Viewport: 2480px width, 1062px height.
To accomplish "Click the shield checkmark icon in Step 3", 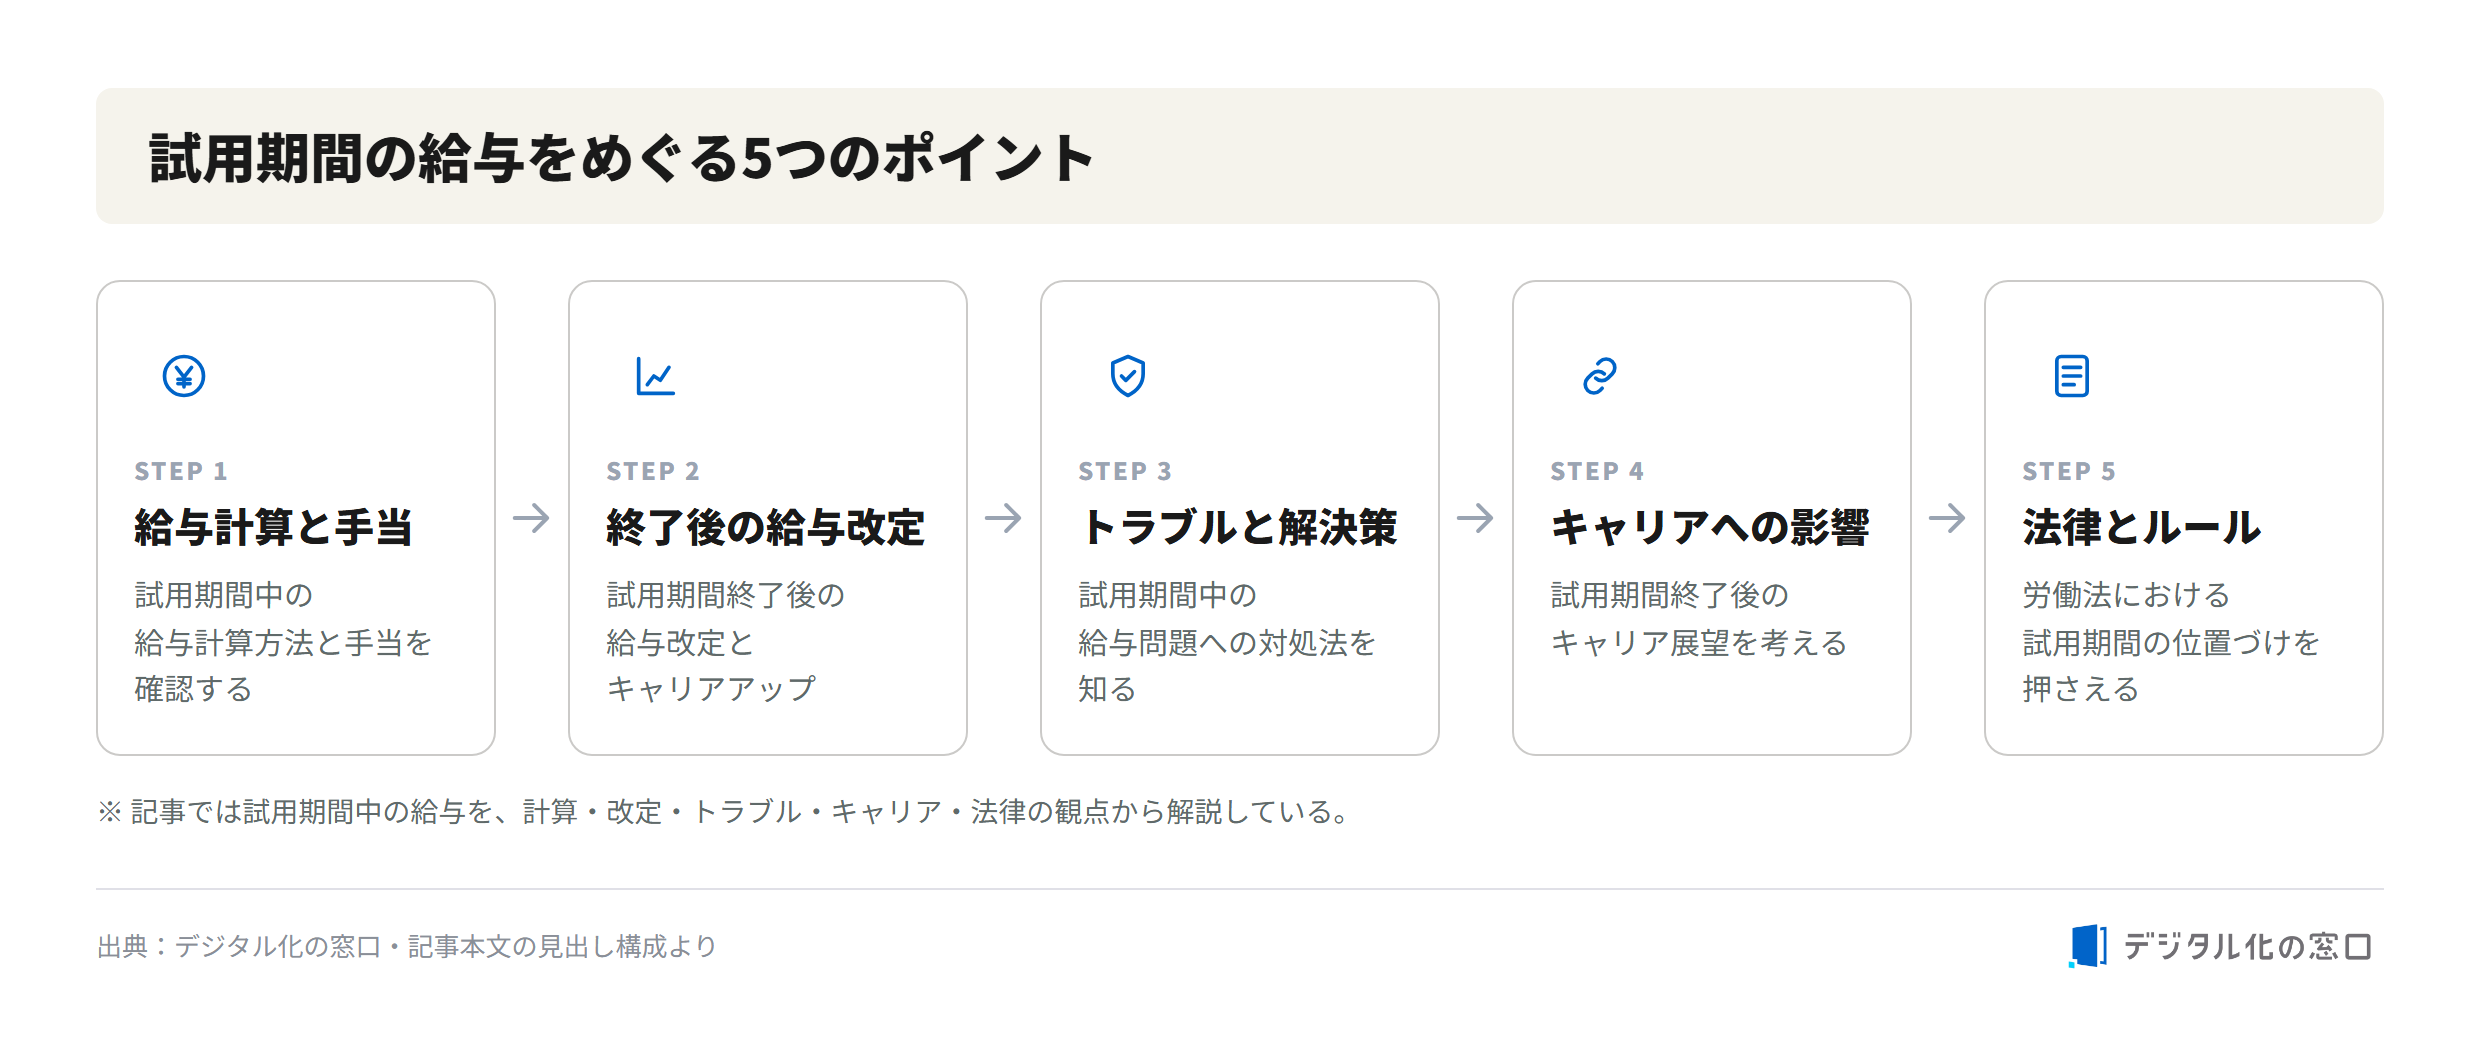I will tap(1128, 376).
